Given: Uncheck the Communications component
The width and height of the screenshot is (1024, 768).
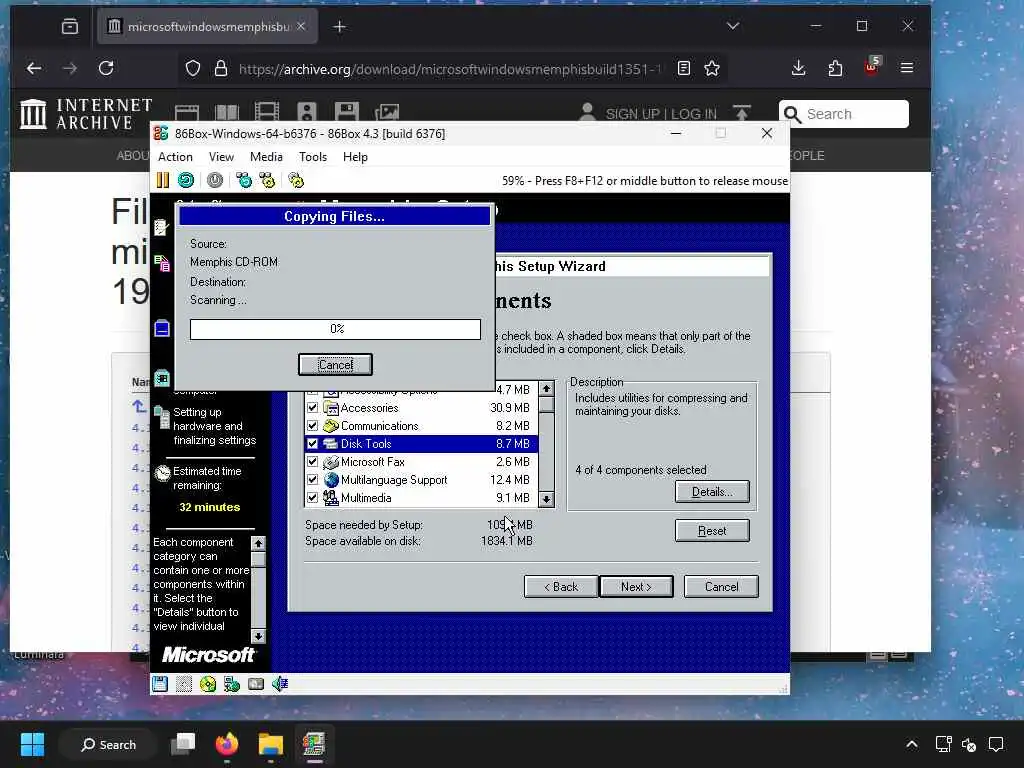Looking at the screenshot, I should (x=312, y=426).
